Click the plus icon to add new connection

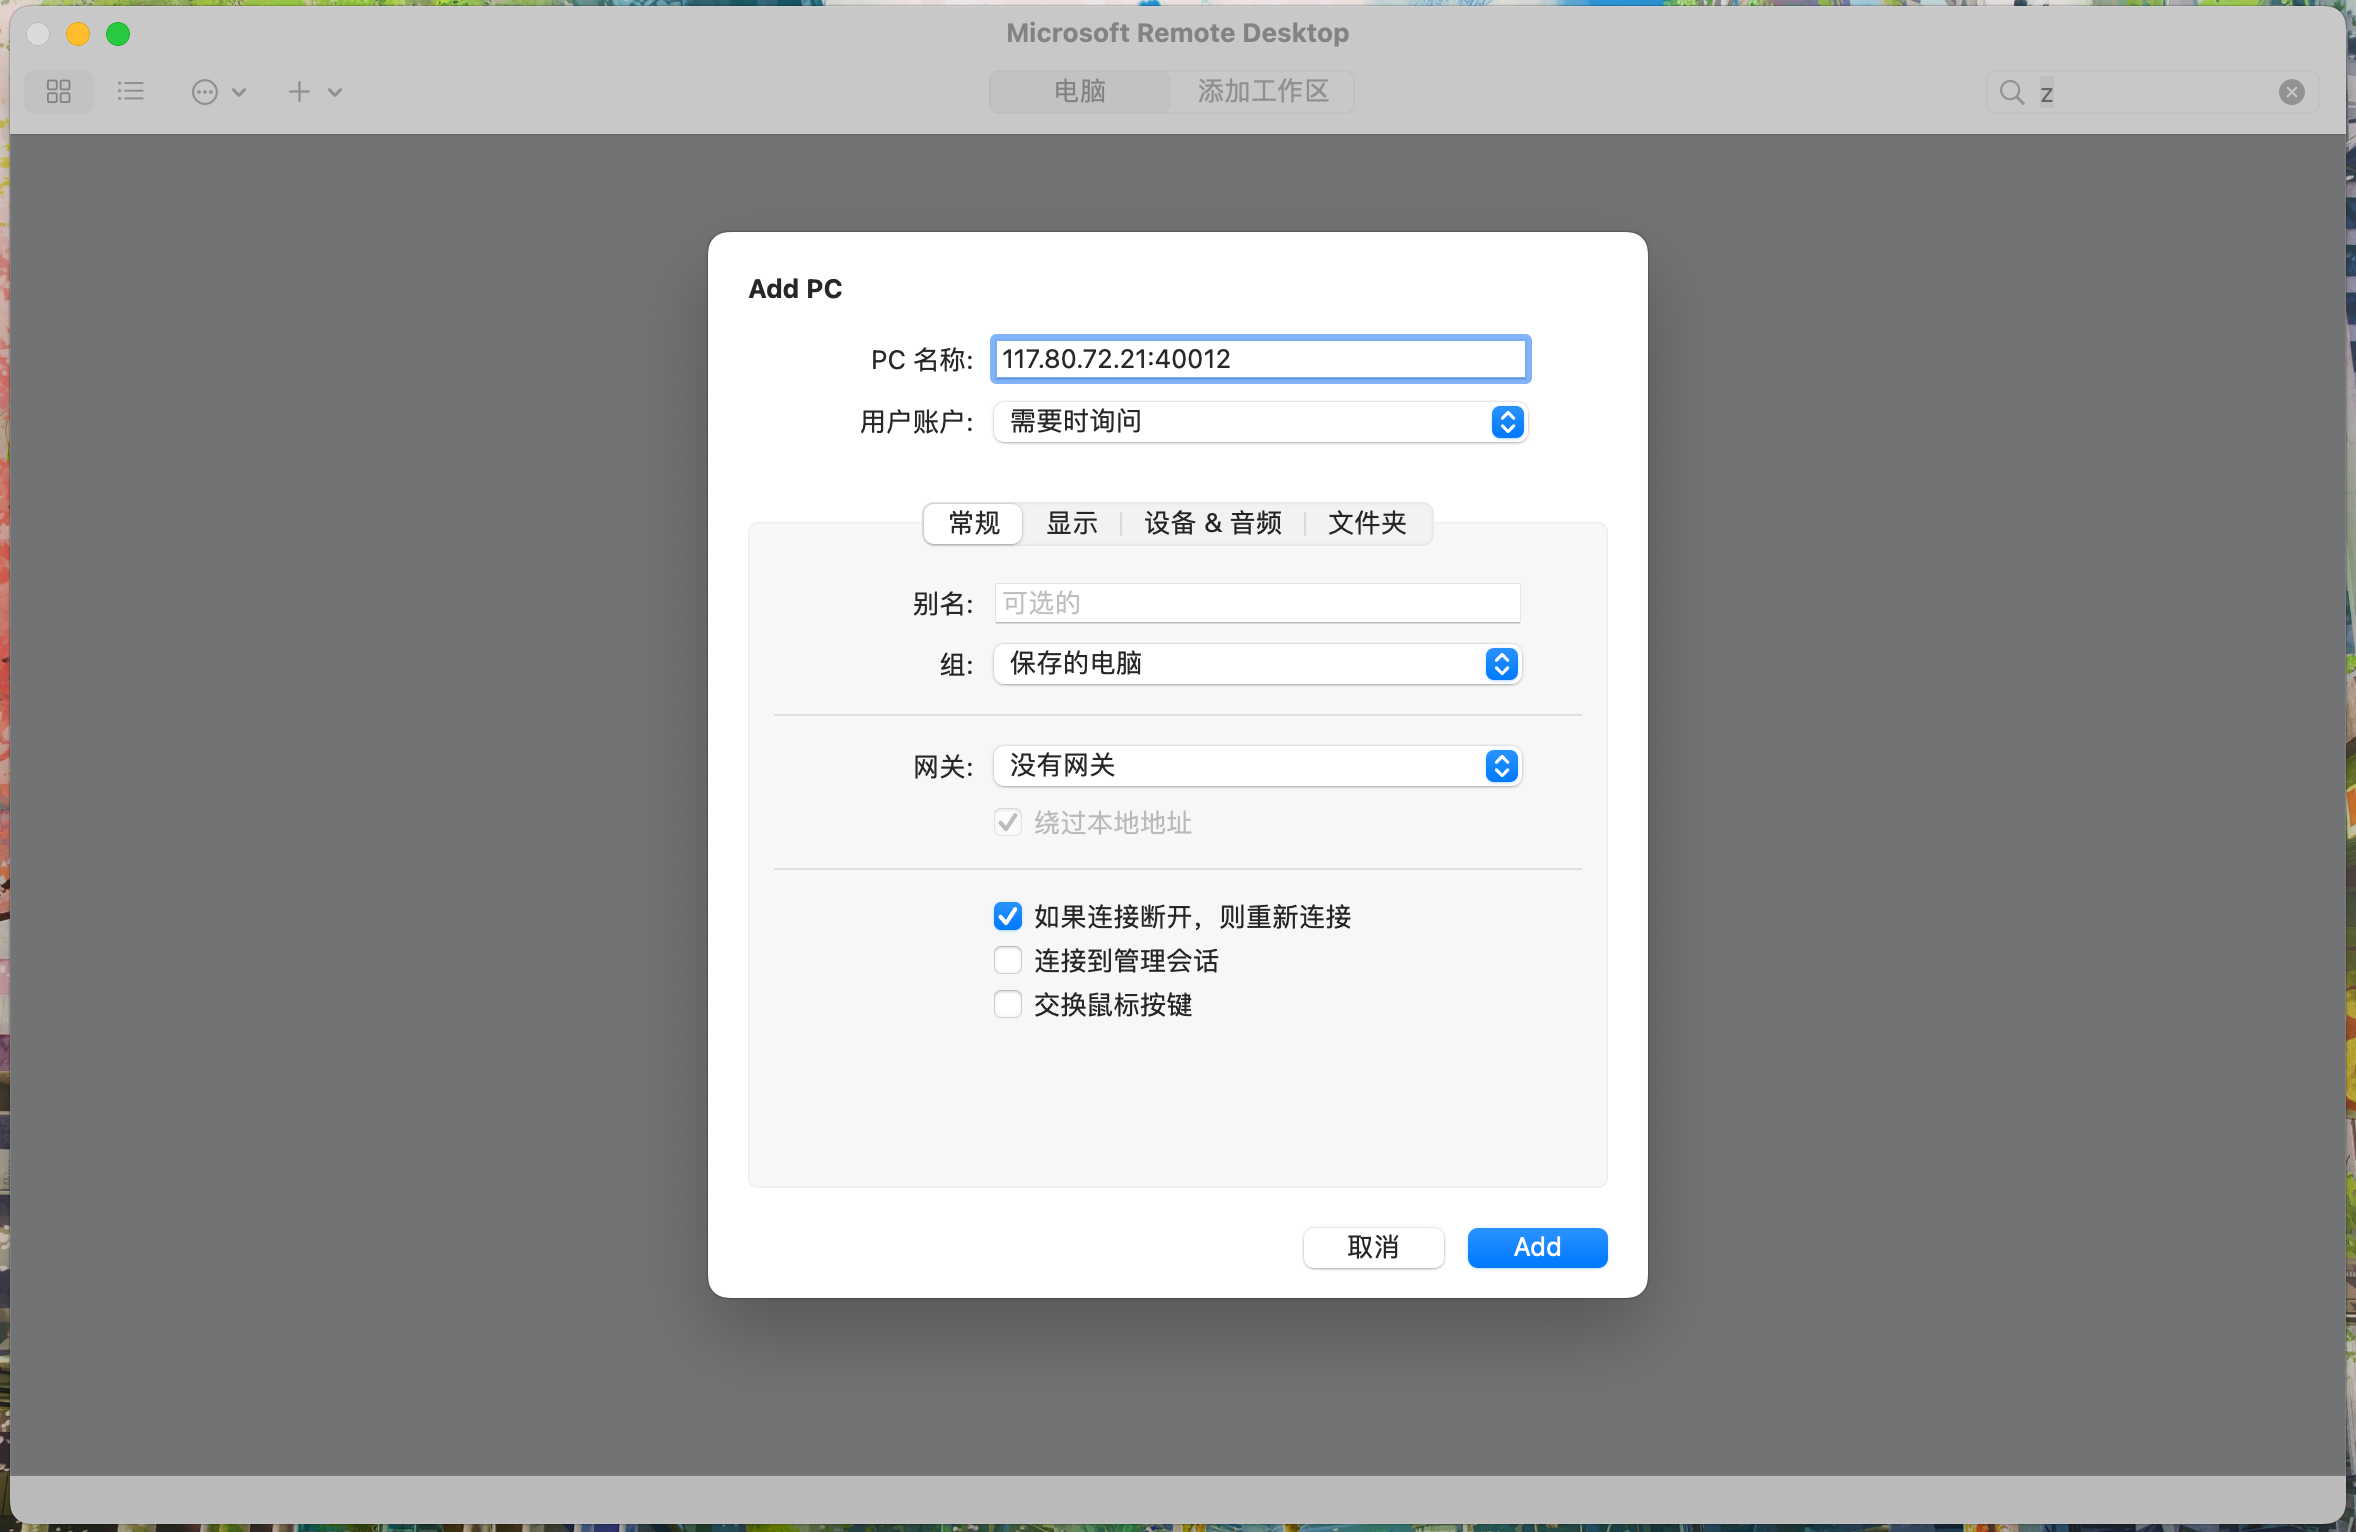tap(297, 91)
